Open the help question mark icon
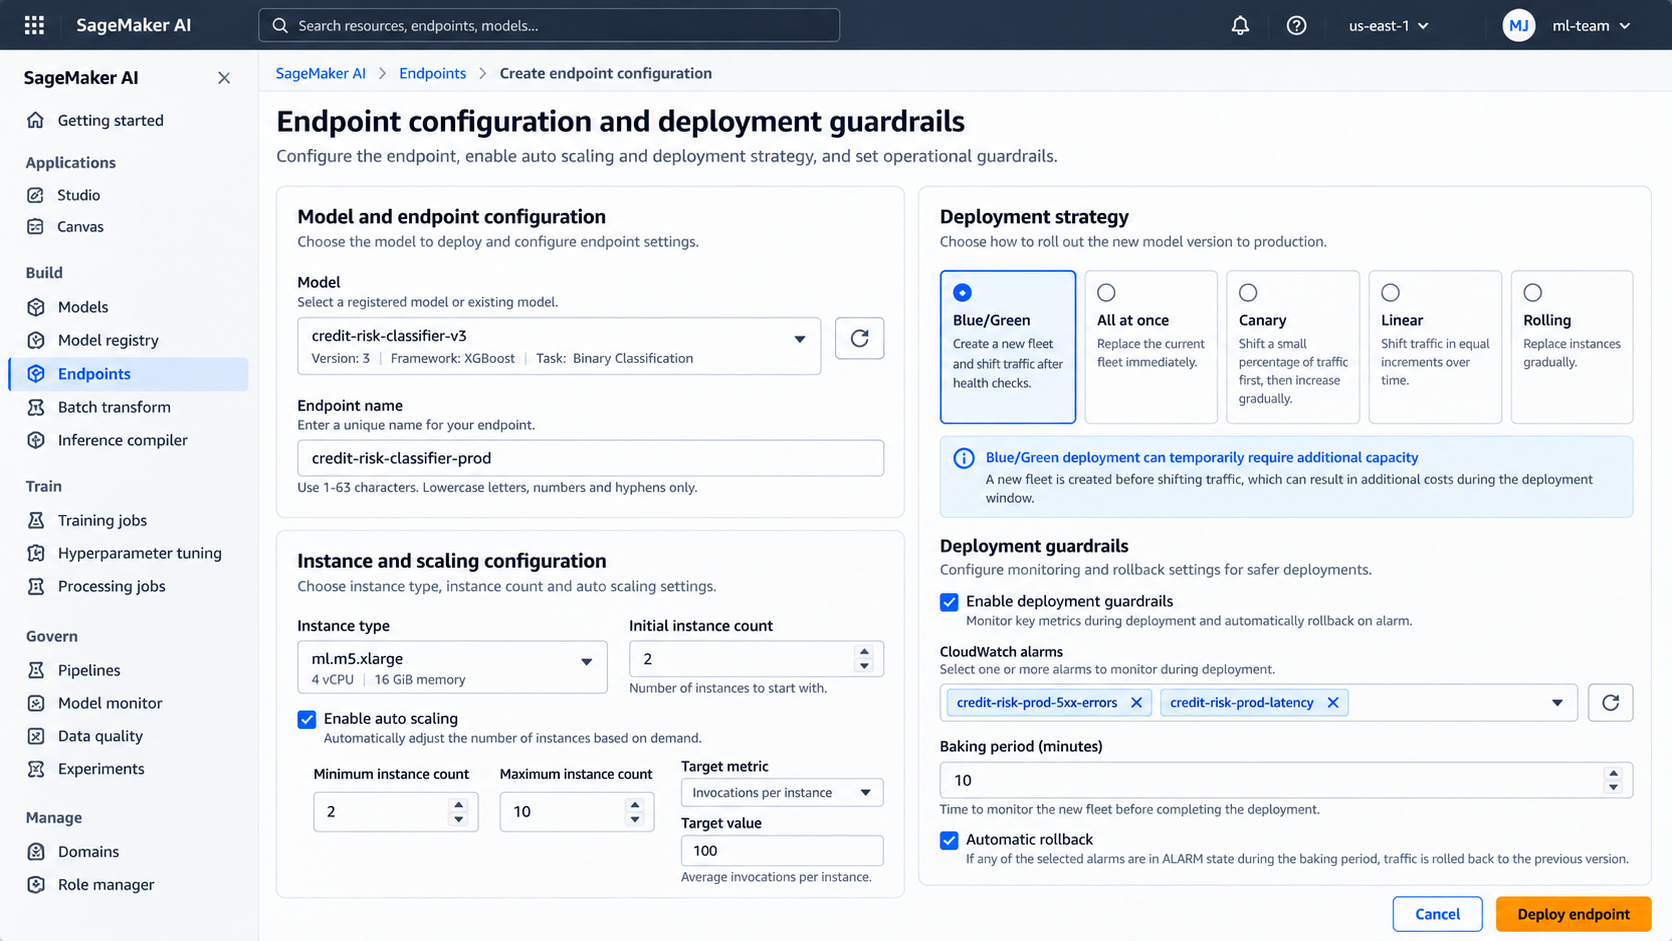Viewport: 1672px width, 941px height. [1296, 25]
